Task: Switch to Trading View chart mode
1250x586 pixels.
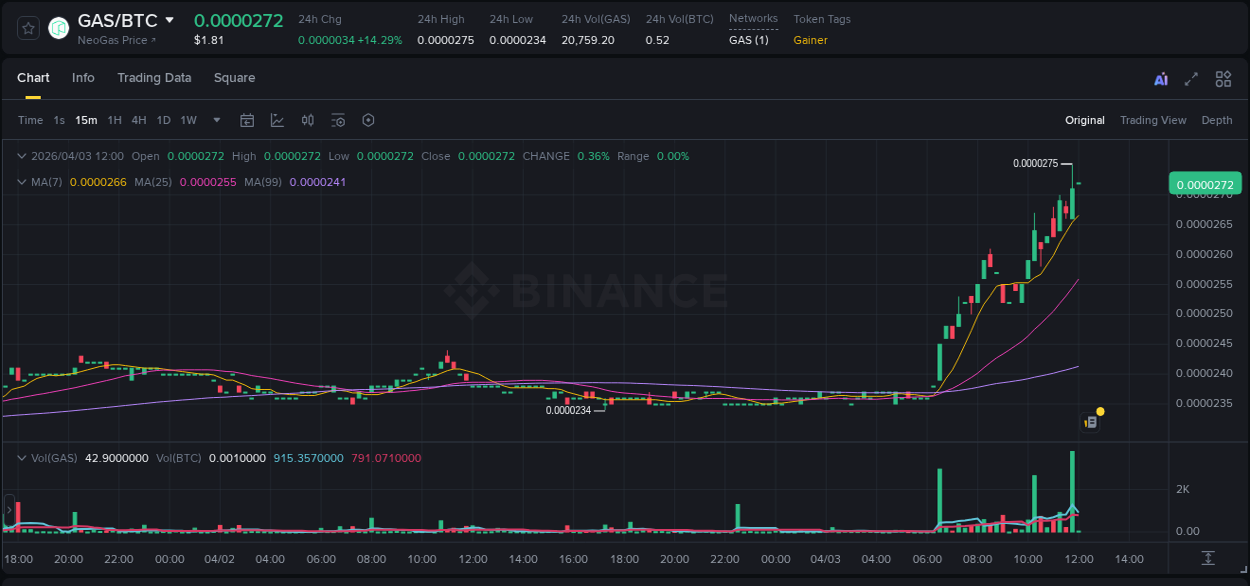Action: pos(1153,120)
